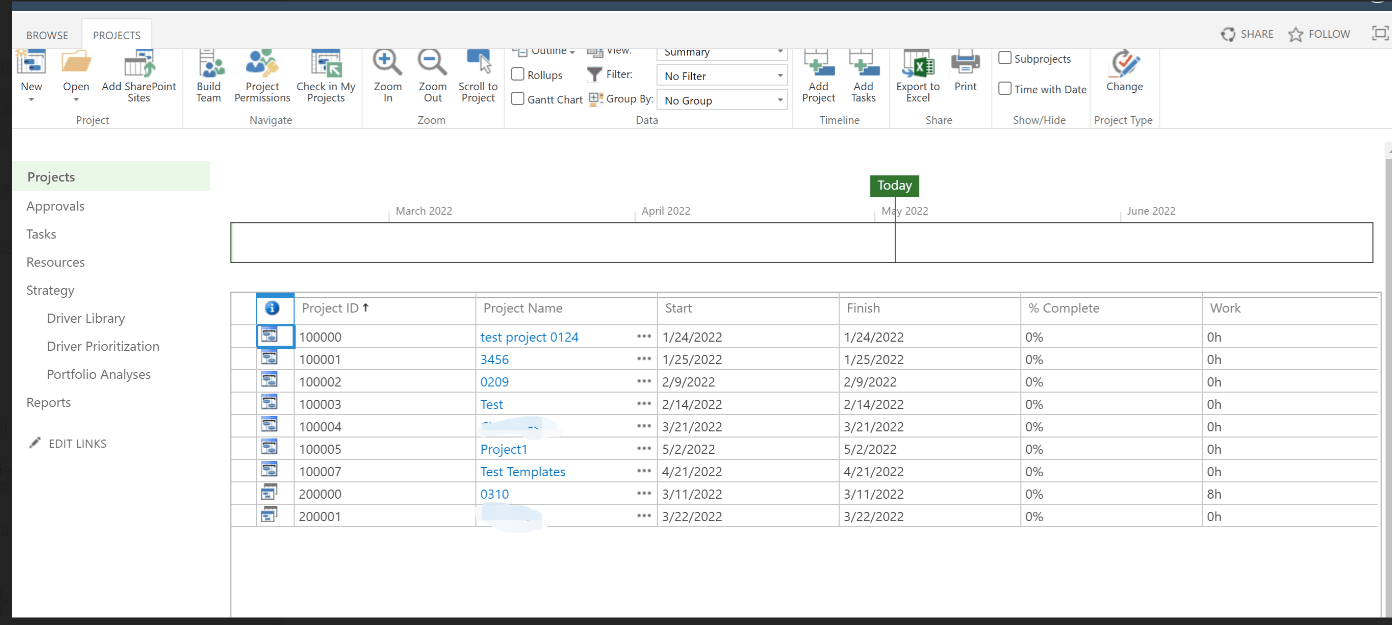
Task: Open ellipsis menu for project 3456
Action: 644,359
